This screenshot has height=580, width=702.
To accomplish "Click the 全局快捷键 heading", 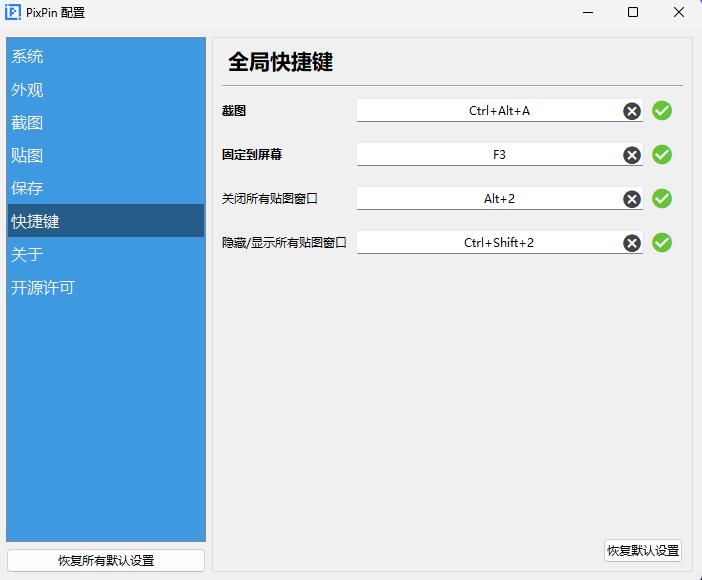I will pyautogui.click(x=281, y=62).
